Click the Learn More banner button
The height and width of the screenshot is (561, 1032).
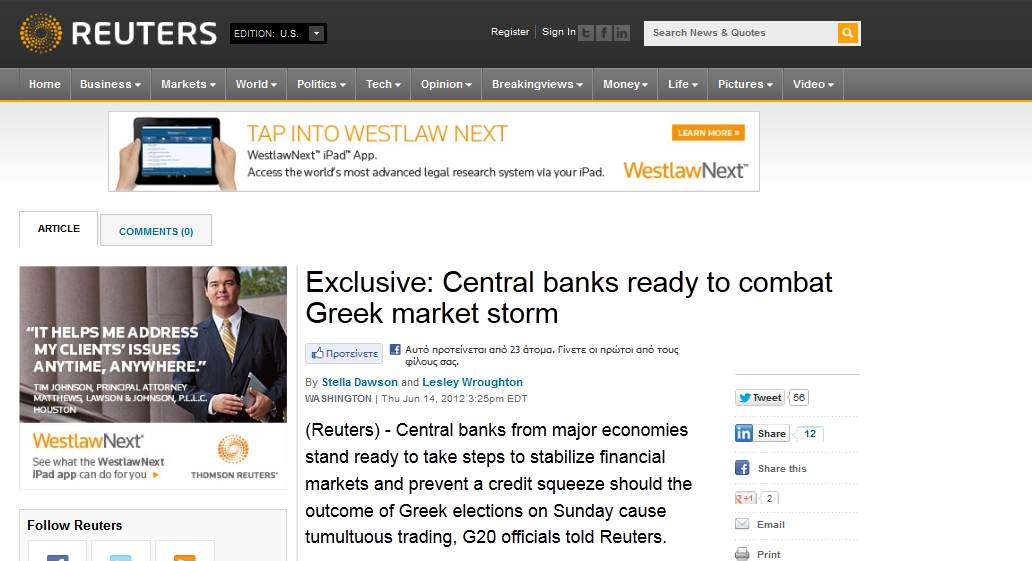(x=708, y=132)
